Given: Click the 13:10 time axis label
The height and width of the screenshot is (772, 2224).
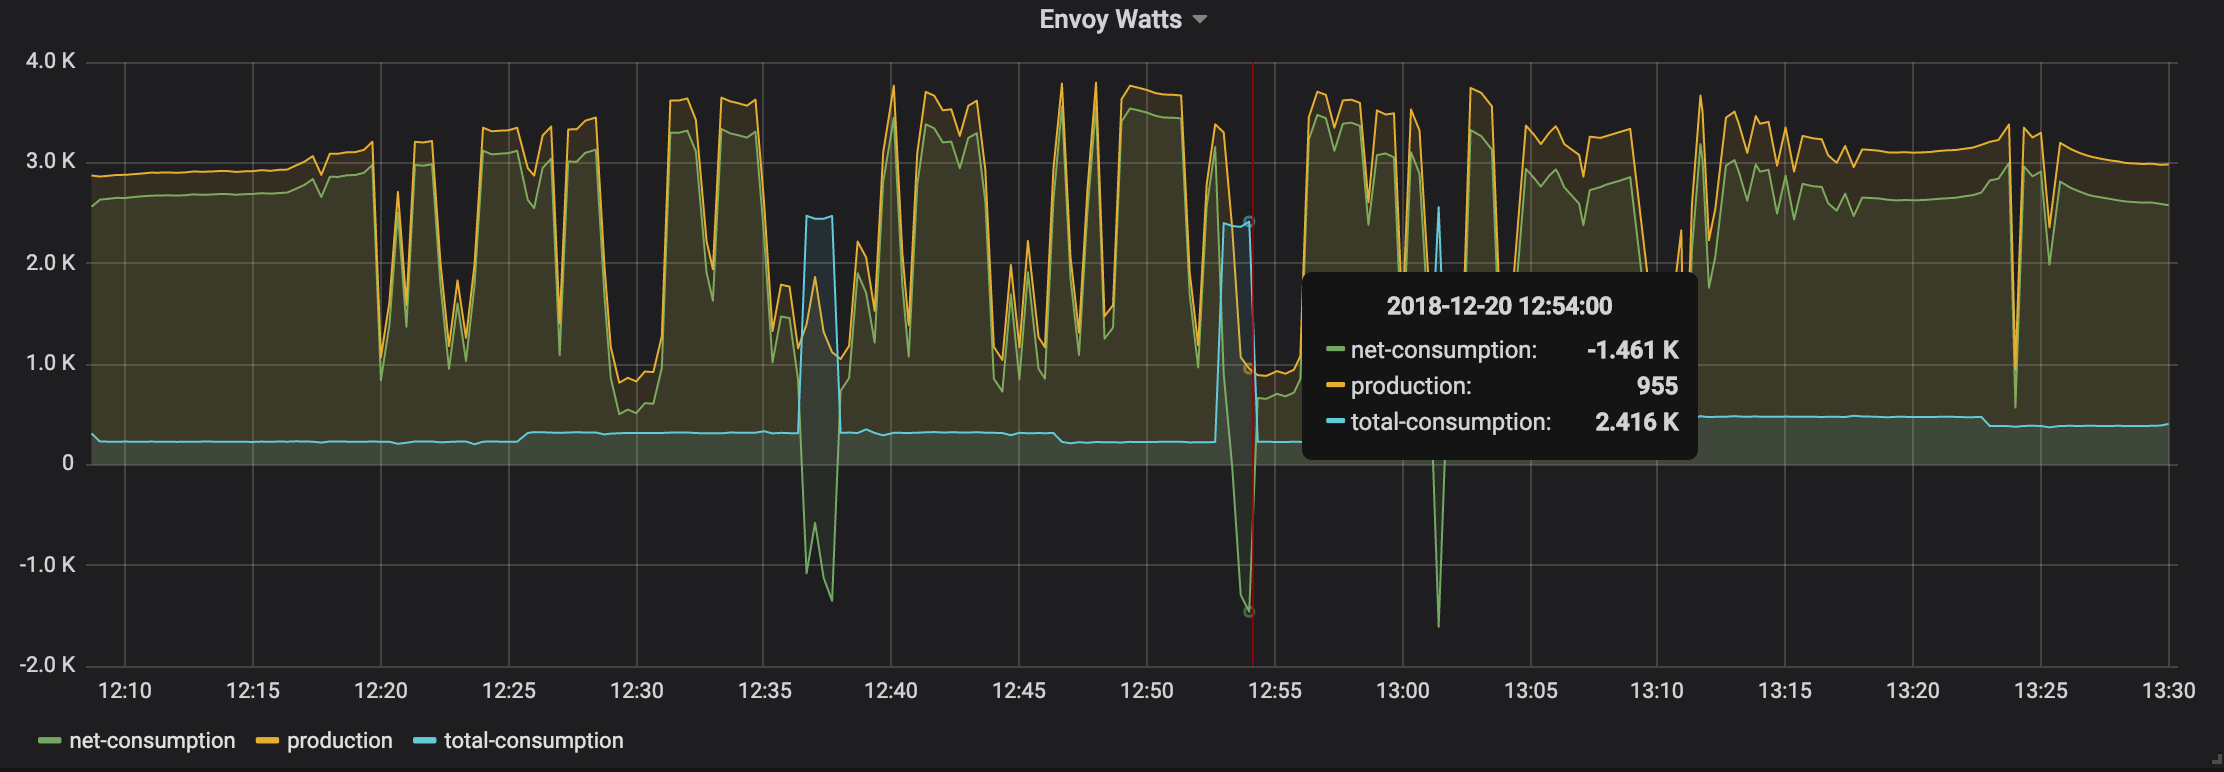Looking at the screenshot, I should coord(1657,691).
